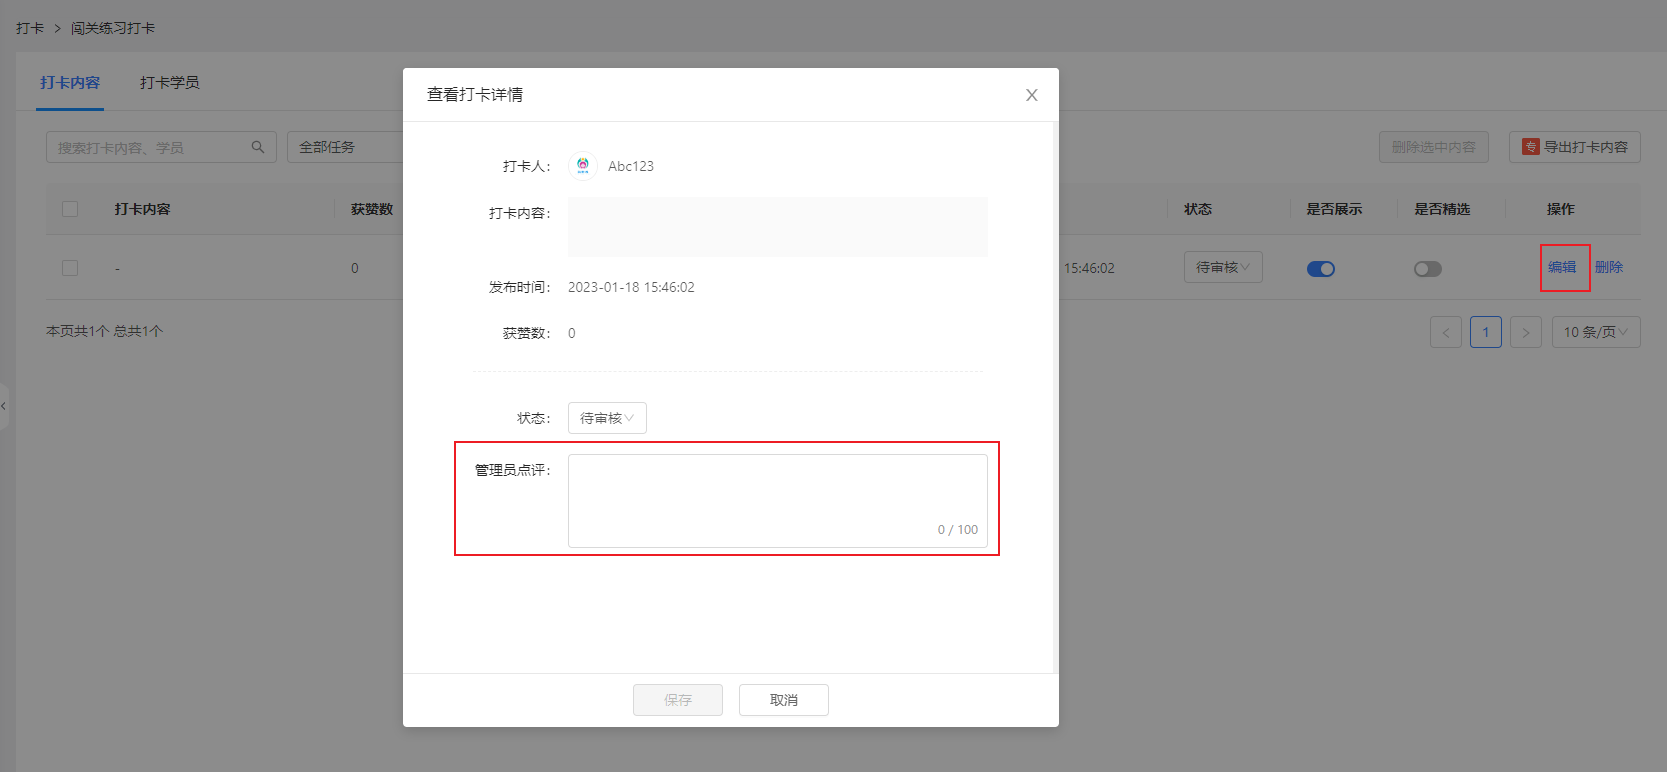
Task: Click the 2023-01-18 15:46:02 publish time
Action: coord(631,287)
